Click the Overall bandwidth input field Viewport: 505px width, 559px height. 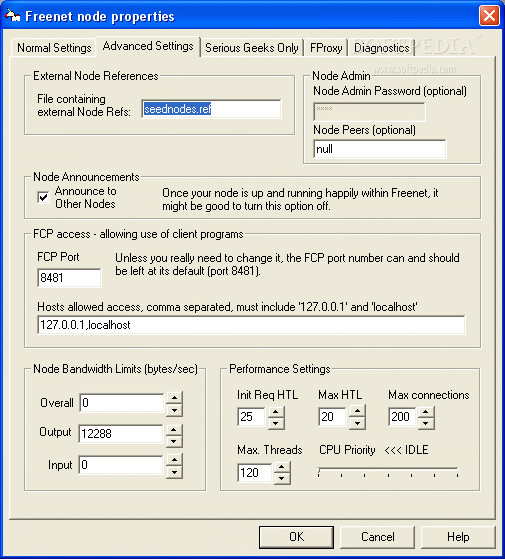122,403
